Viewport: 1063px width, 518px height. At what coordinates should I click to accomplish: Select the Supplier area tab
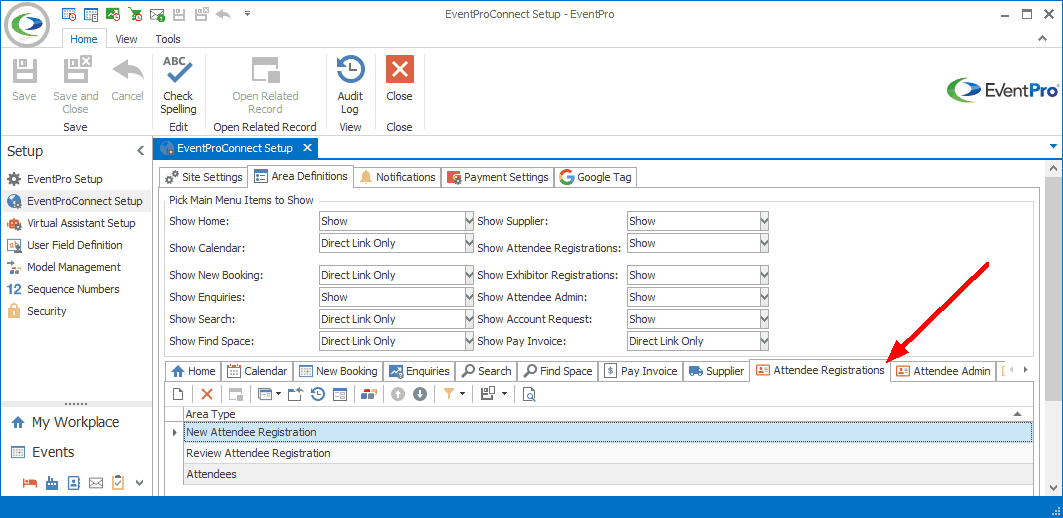click(716, 371)
